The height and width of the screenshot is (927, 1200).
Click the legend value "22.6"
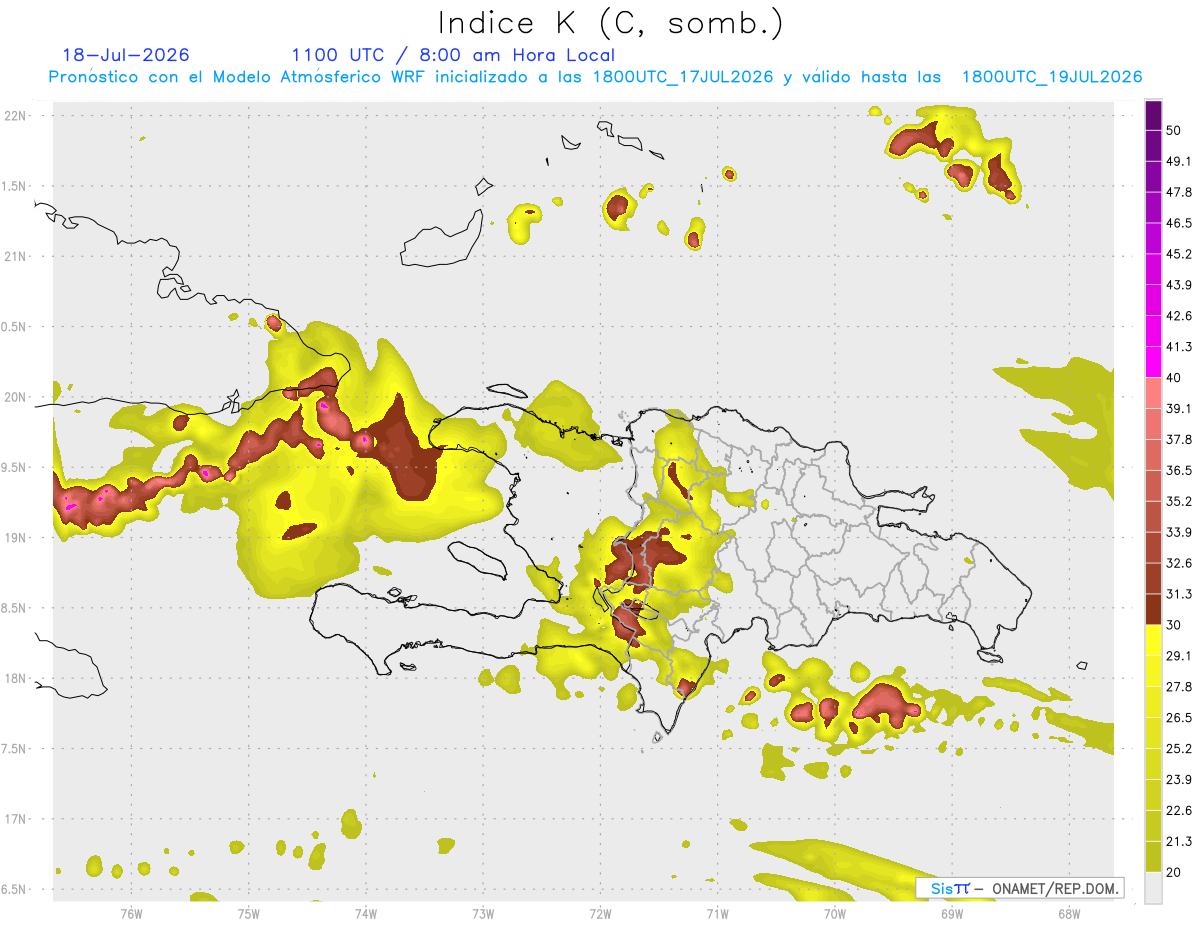(1178, 811)
